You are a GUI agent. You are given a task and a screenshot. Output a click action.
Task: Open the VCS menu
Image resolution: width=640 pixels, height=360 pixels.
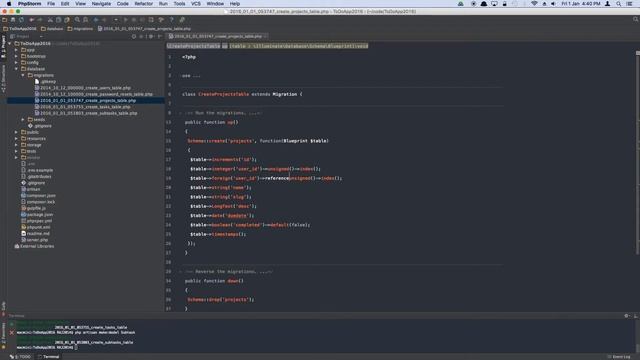(196, 4)
